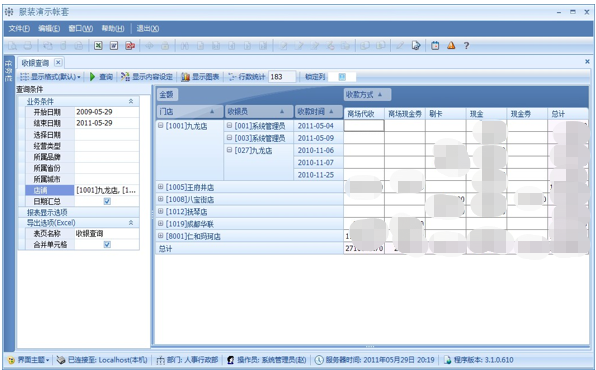
Task: Open the 窗口(W) menu
Action: point(81,29)
